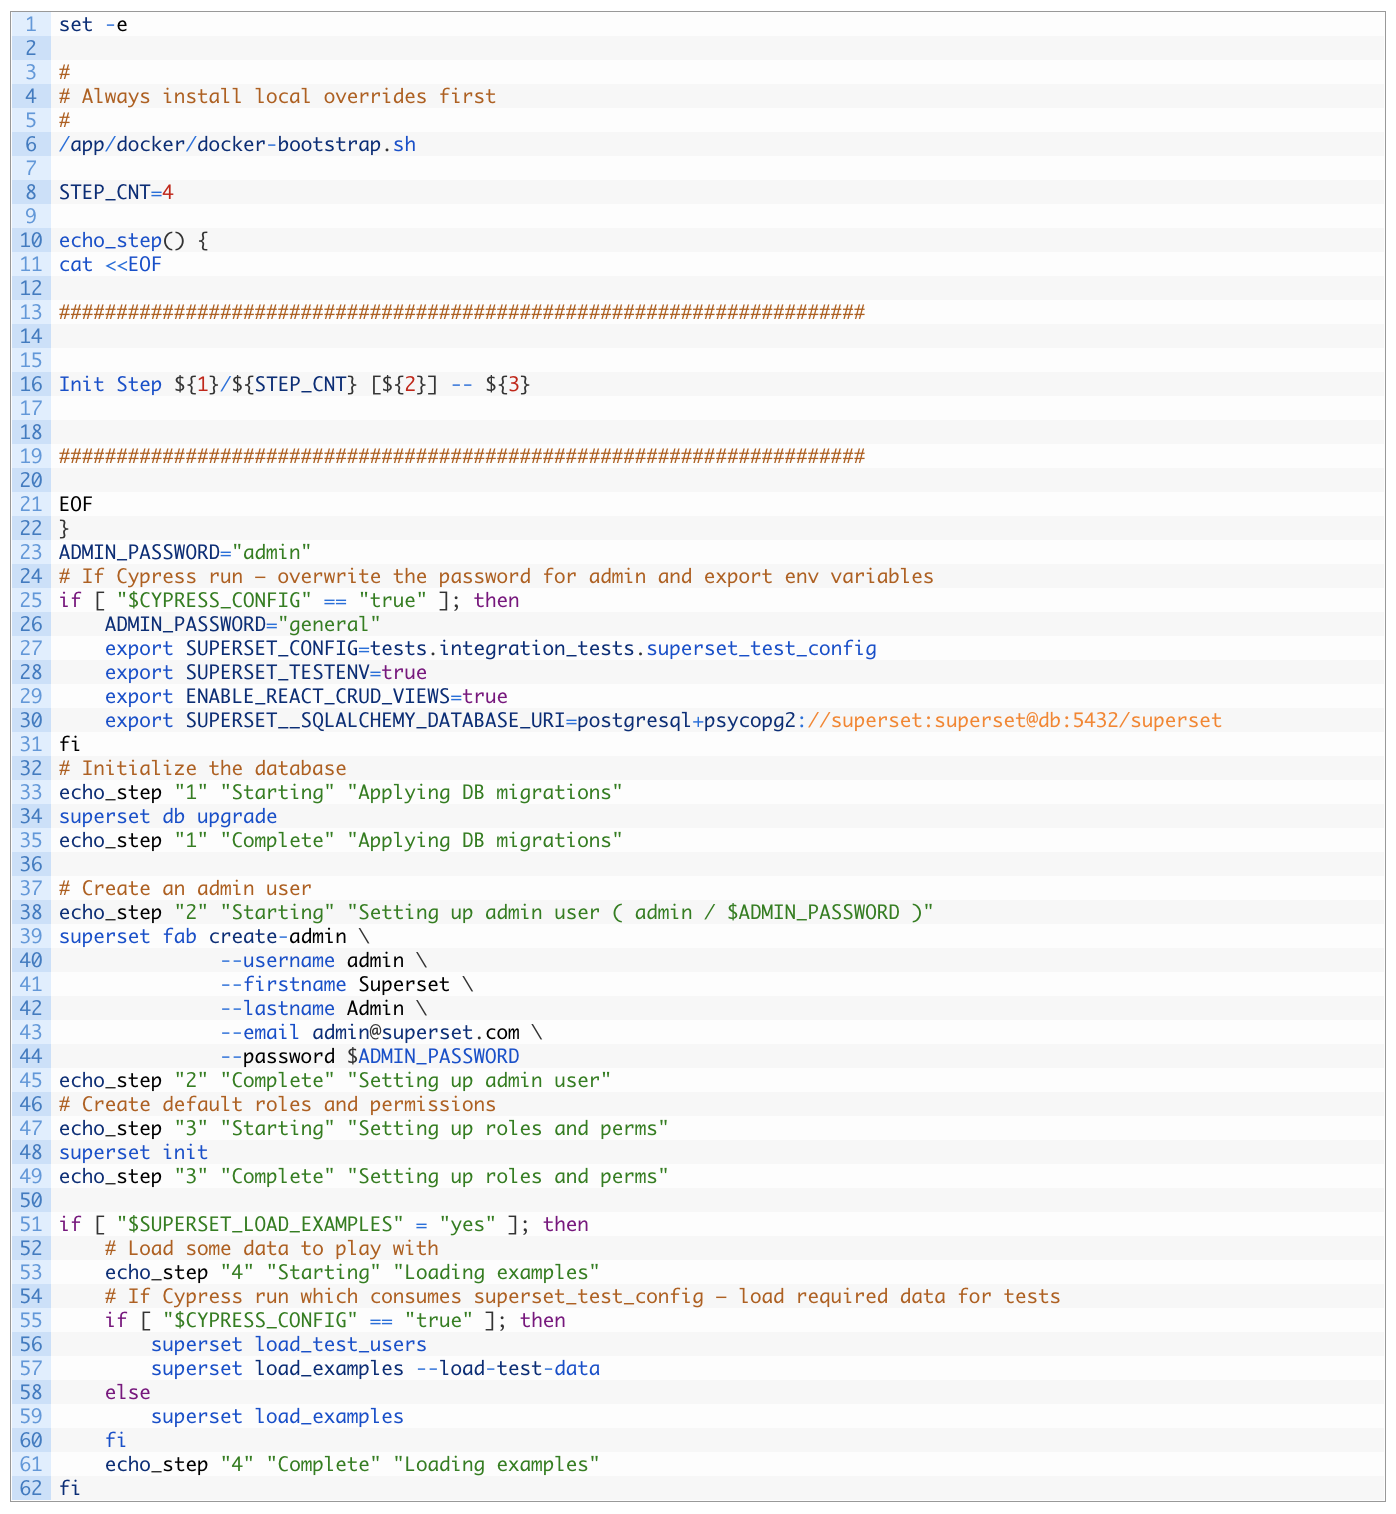Click the '--email admin@superset.com \' option

382,1032
